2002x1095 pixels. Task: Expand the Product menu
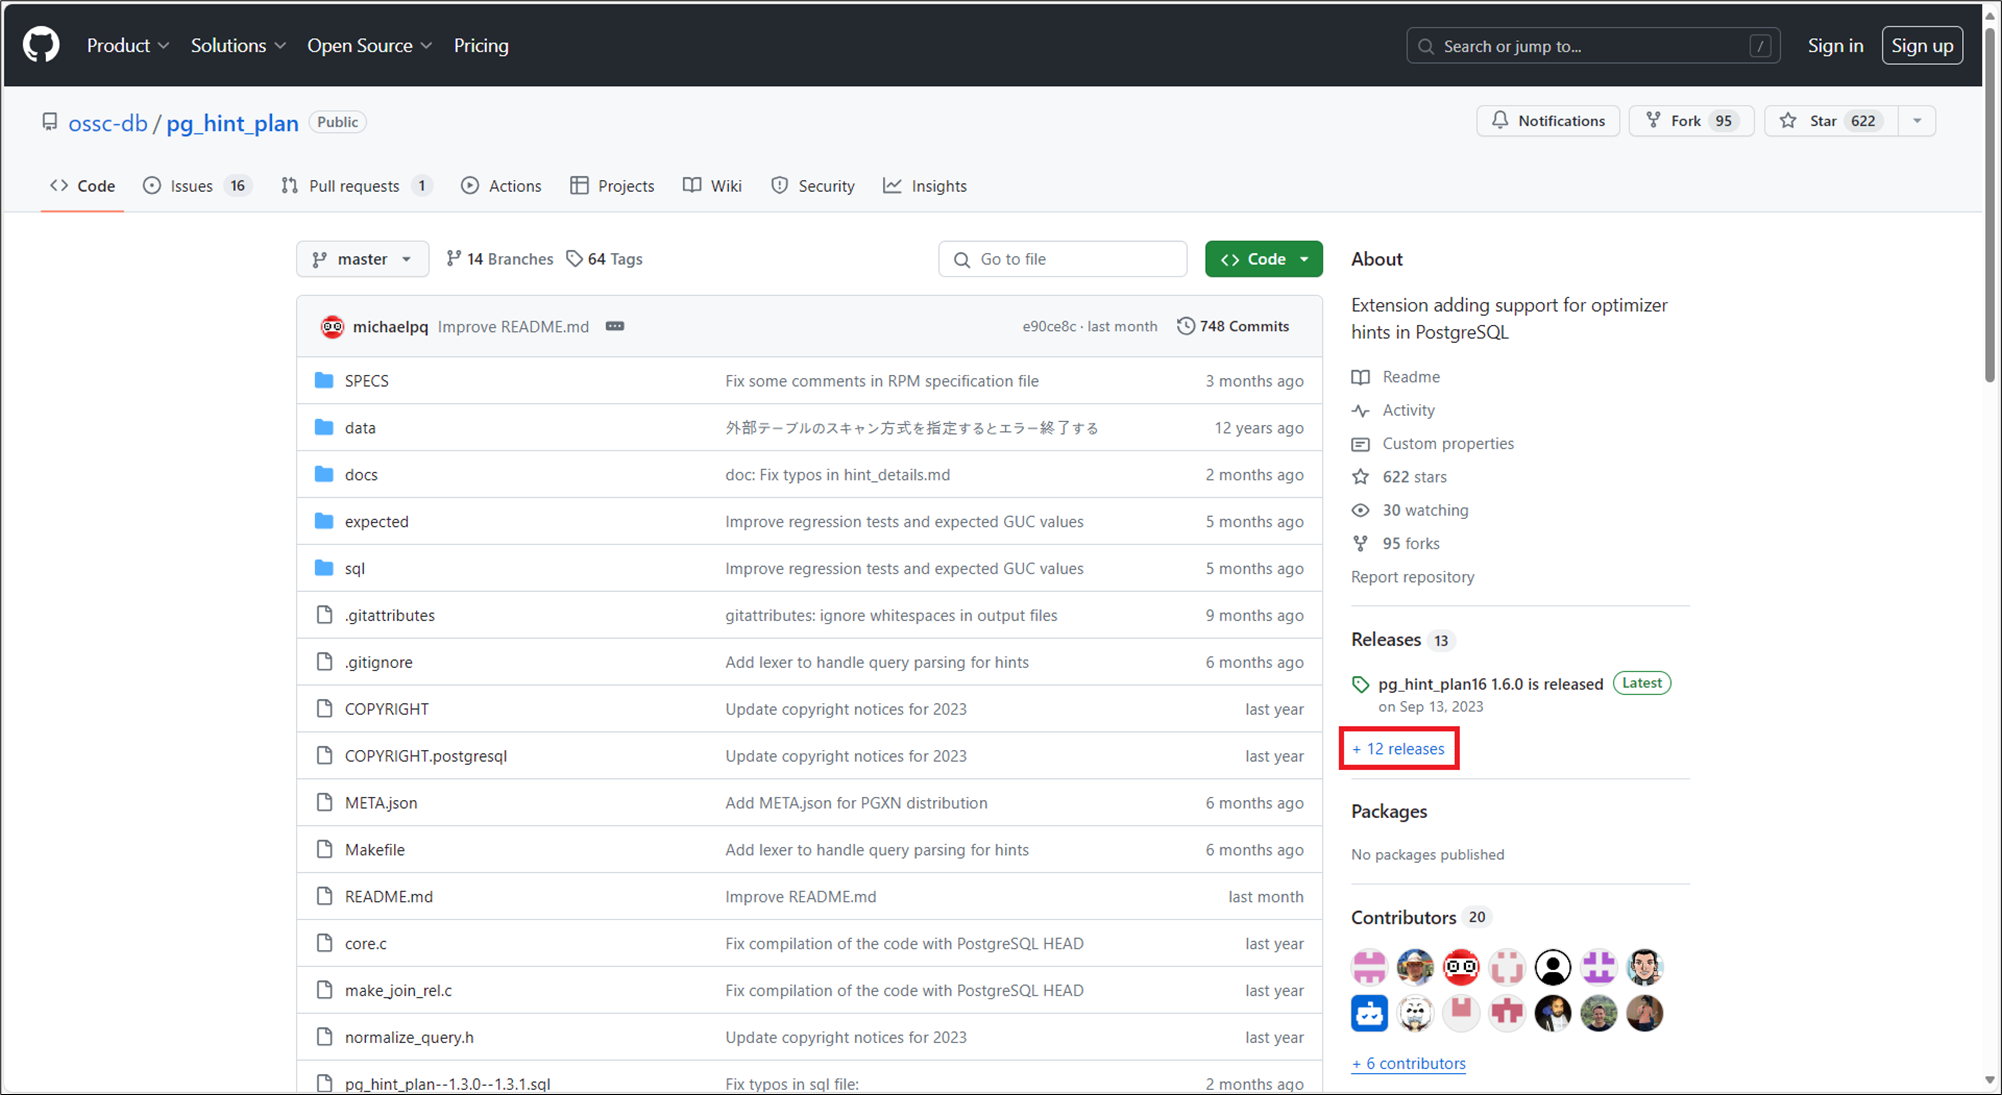(x=128, y=46)
